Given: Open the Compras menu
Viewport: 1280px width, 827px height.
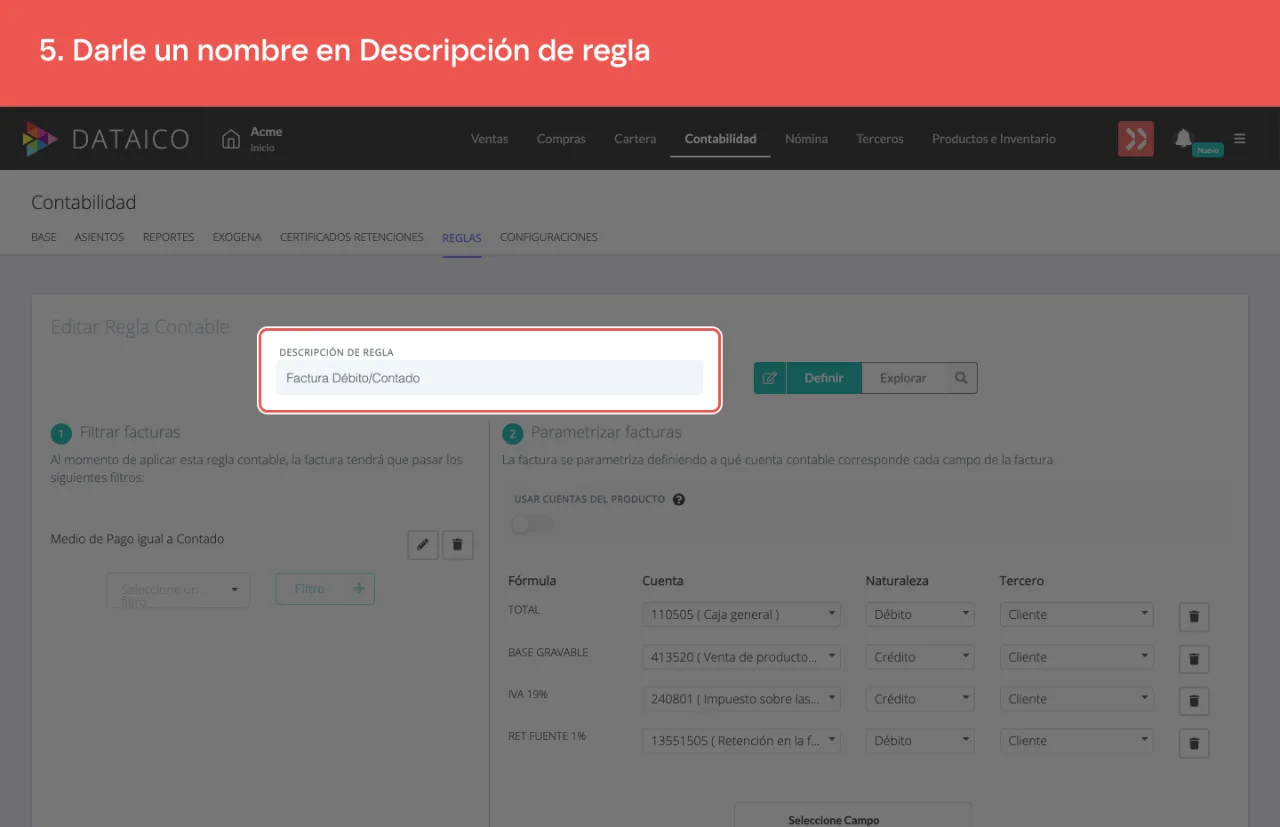Looking at the screenshot, I should [x=561, y=139].
